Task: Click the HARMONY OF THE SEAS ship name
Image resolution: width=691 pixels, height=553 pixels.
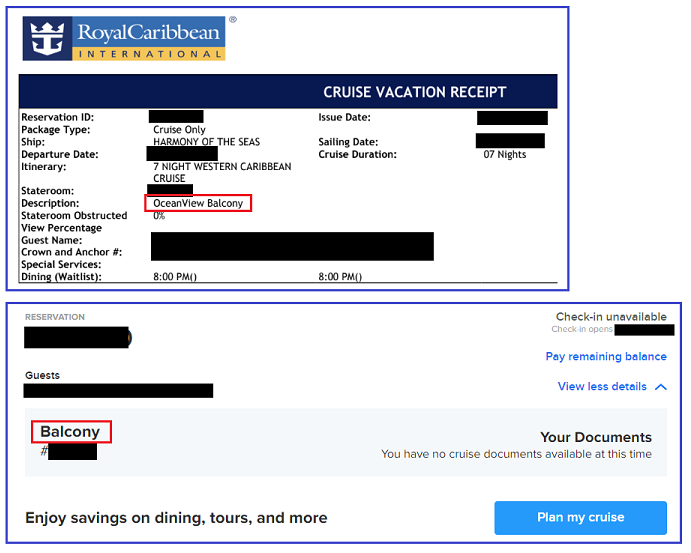Action: click(206, 142)
